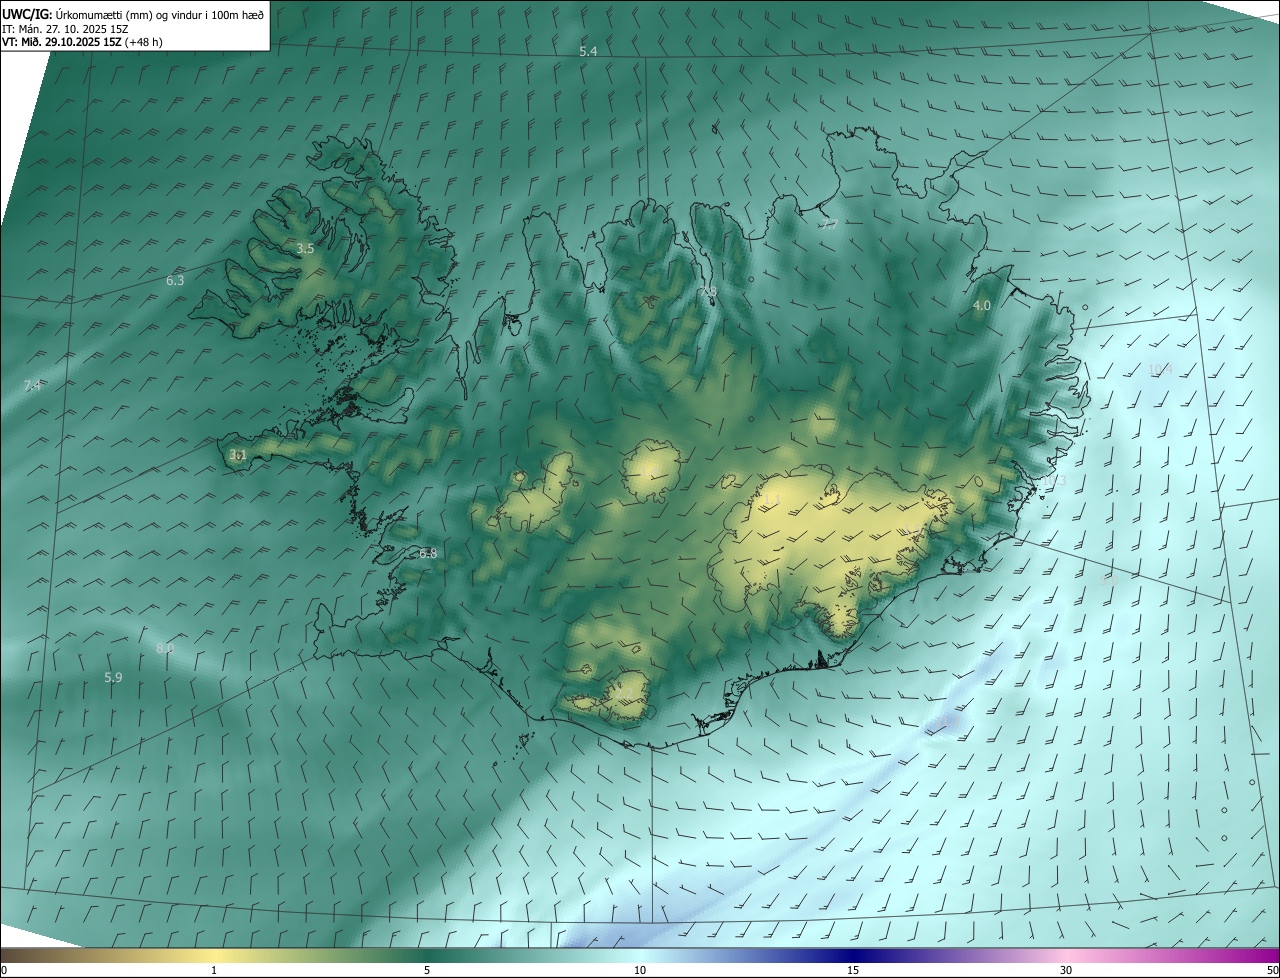Click the 'VT: Mið. 29.10.2025 15Z (+48 h)' line
The image size is (1280, 978).
click(x=82, y=42)
